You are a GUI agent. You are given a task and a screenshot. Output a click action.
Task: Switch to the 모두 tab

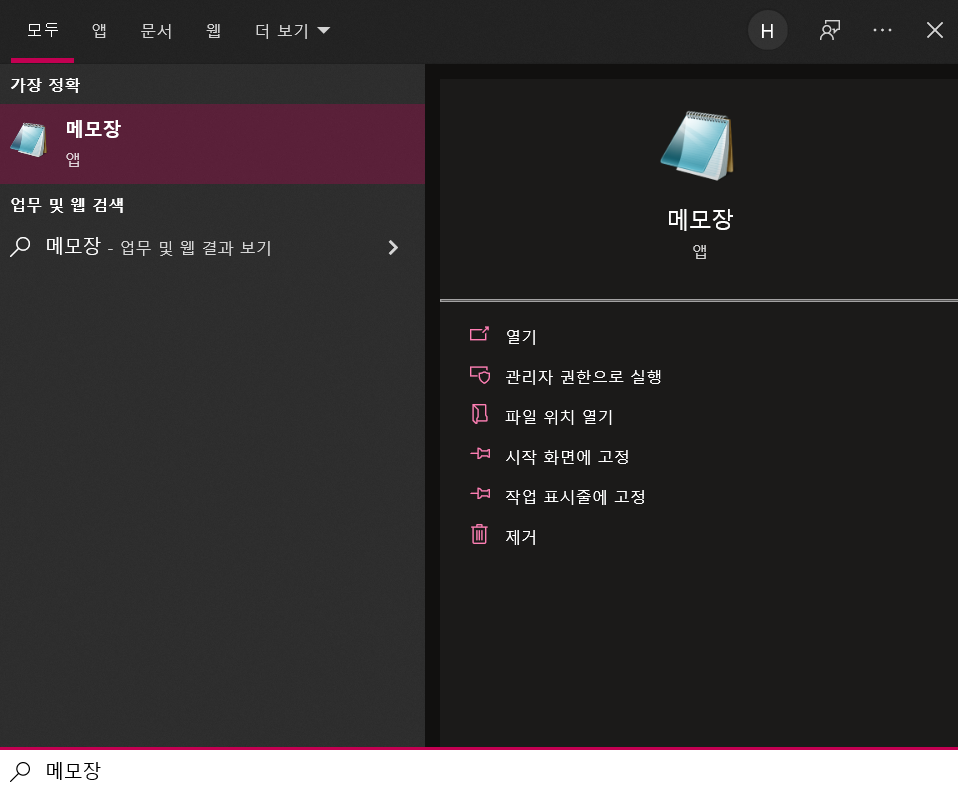click(42, 30)
